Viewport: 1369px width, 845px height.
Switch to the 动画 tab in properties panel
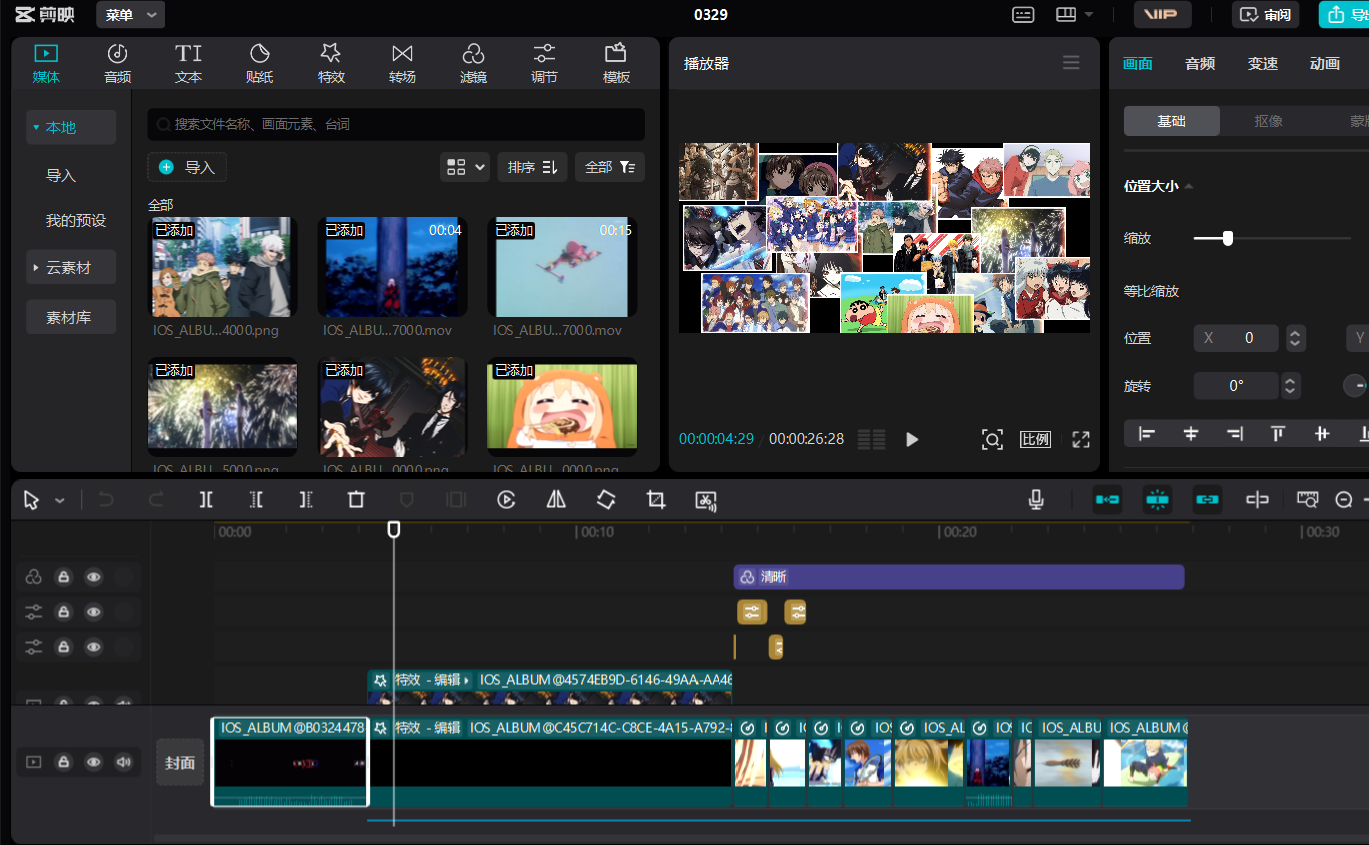point(1324,63)
